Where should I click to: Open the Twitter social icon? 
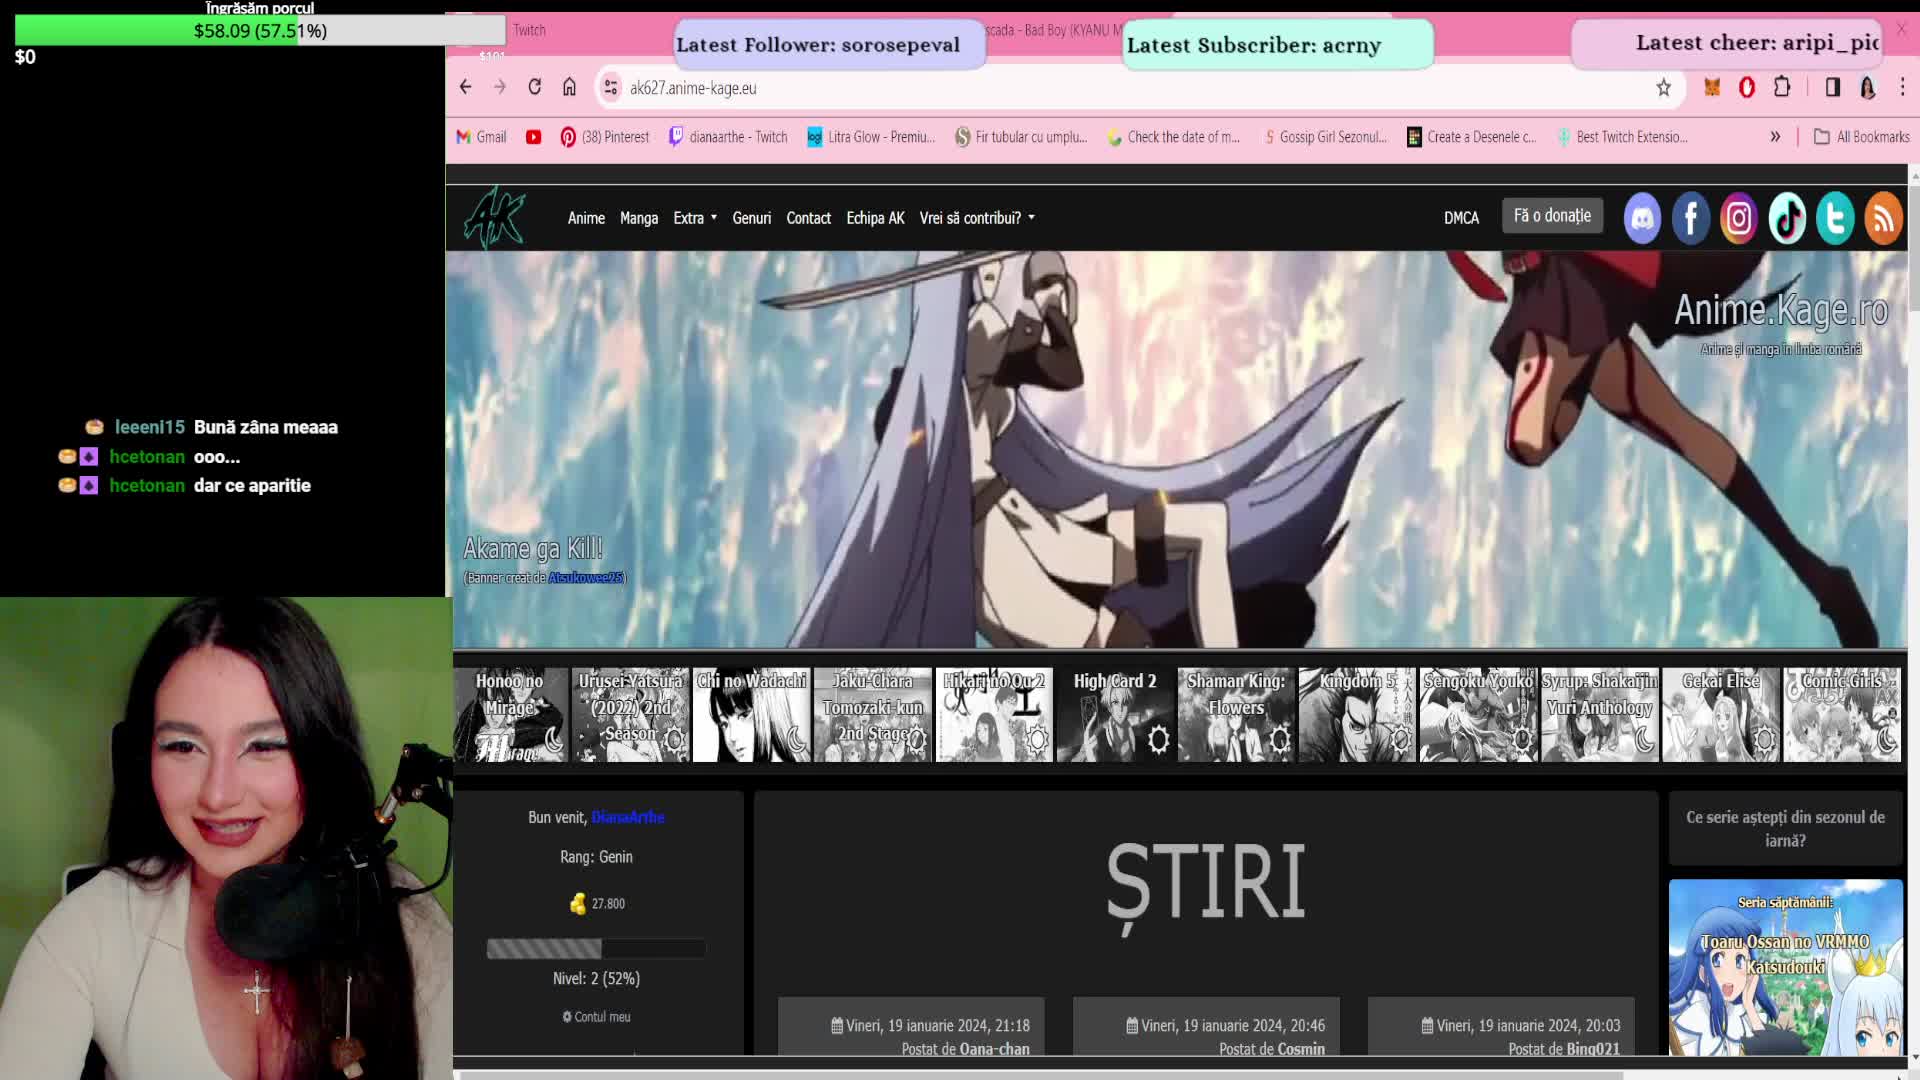[x=1835, y=218]
